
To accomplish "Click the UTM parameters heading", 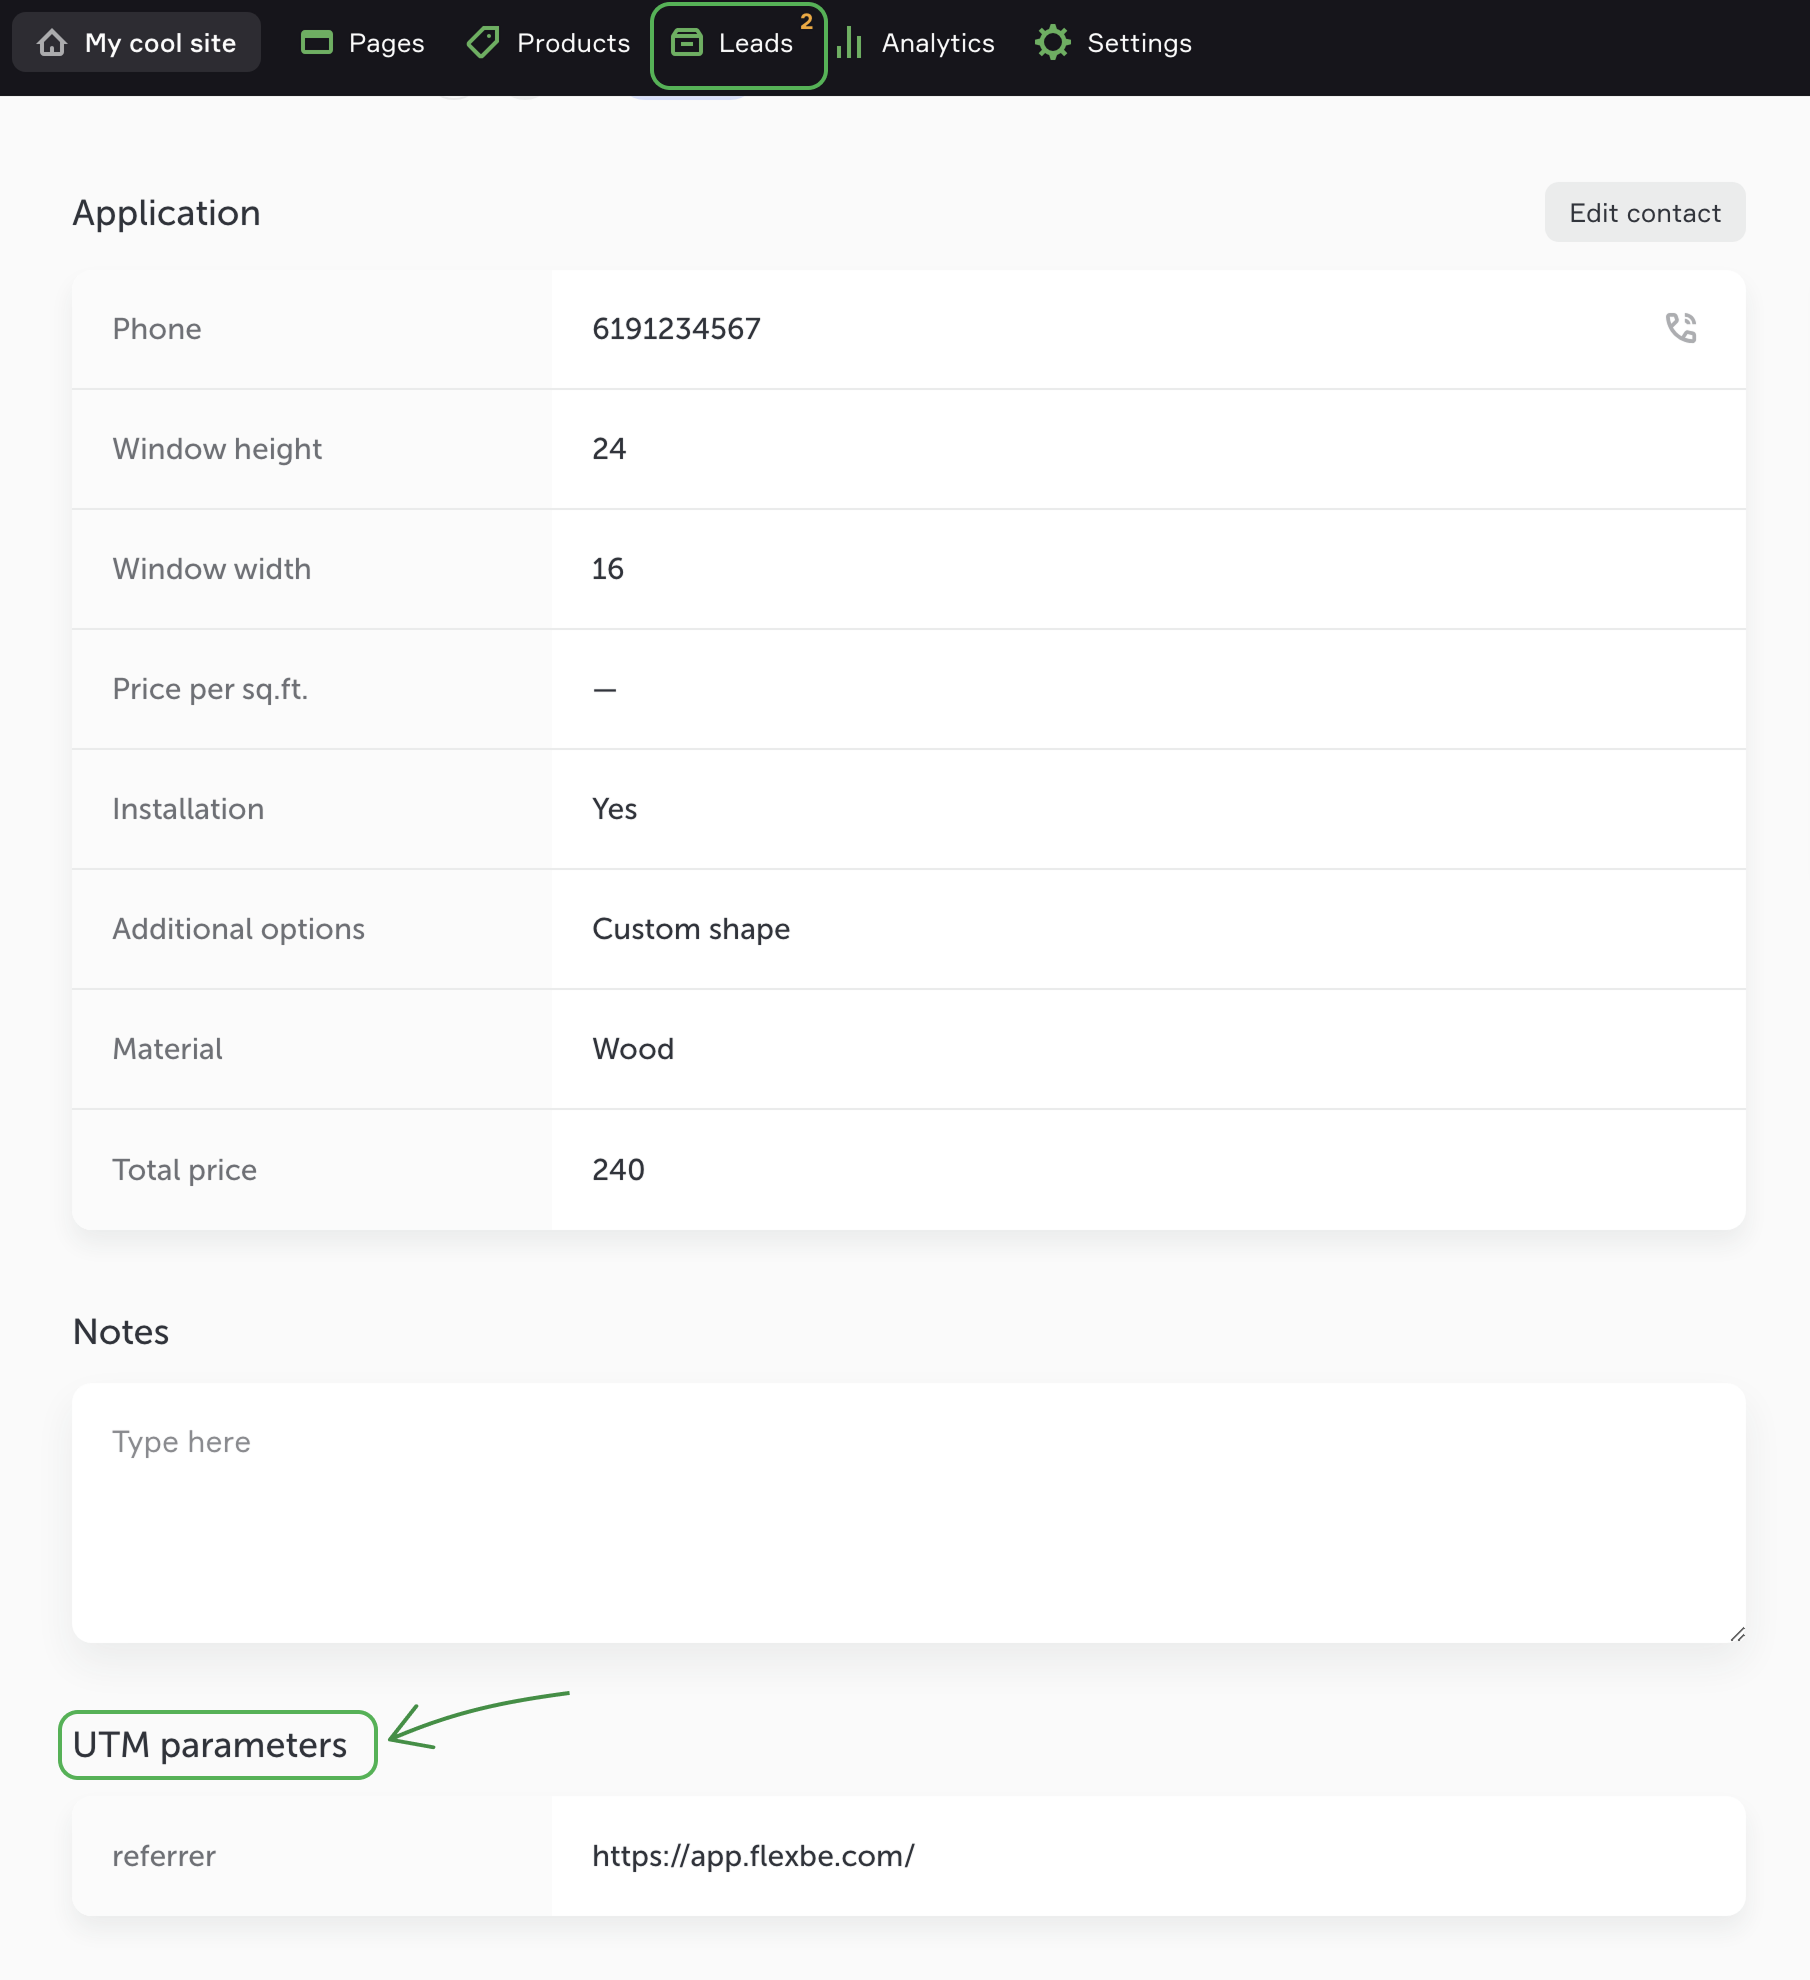I will 210,1745.
